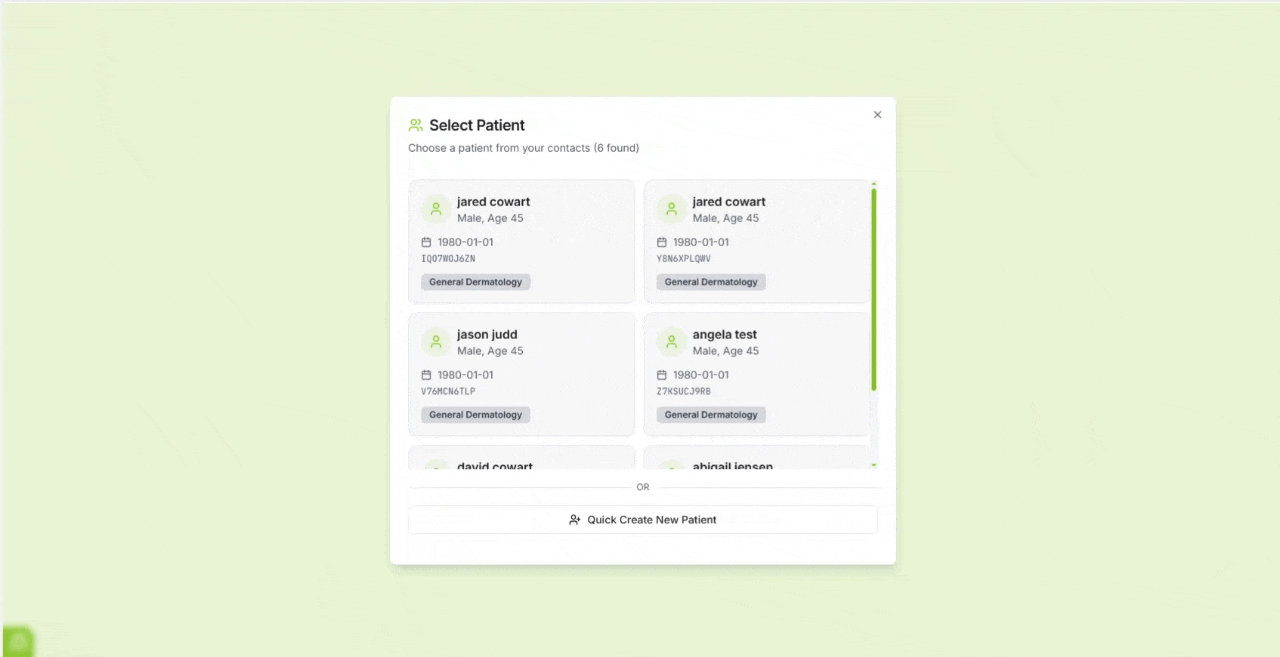
Task: Click jason judd's avatar icon
Action: (436, 342)
